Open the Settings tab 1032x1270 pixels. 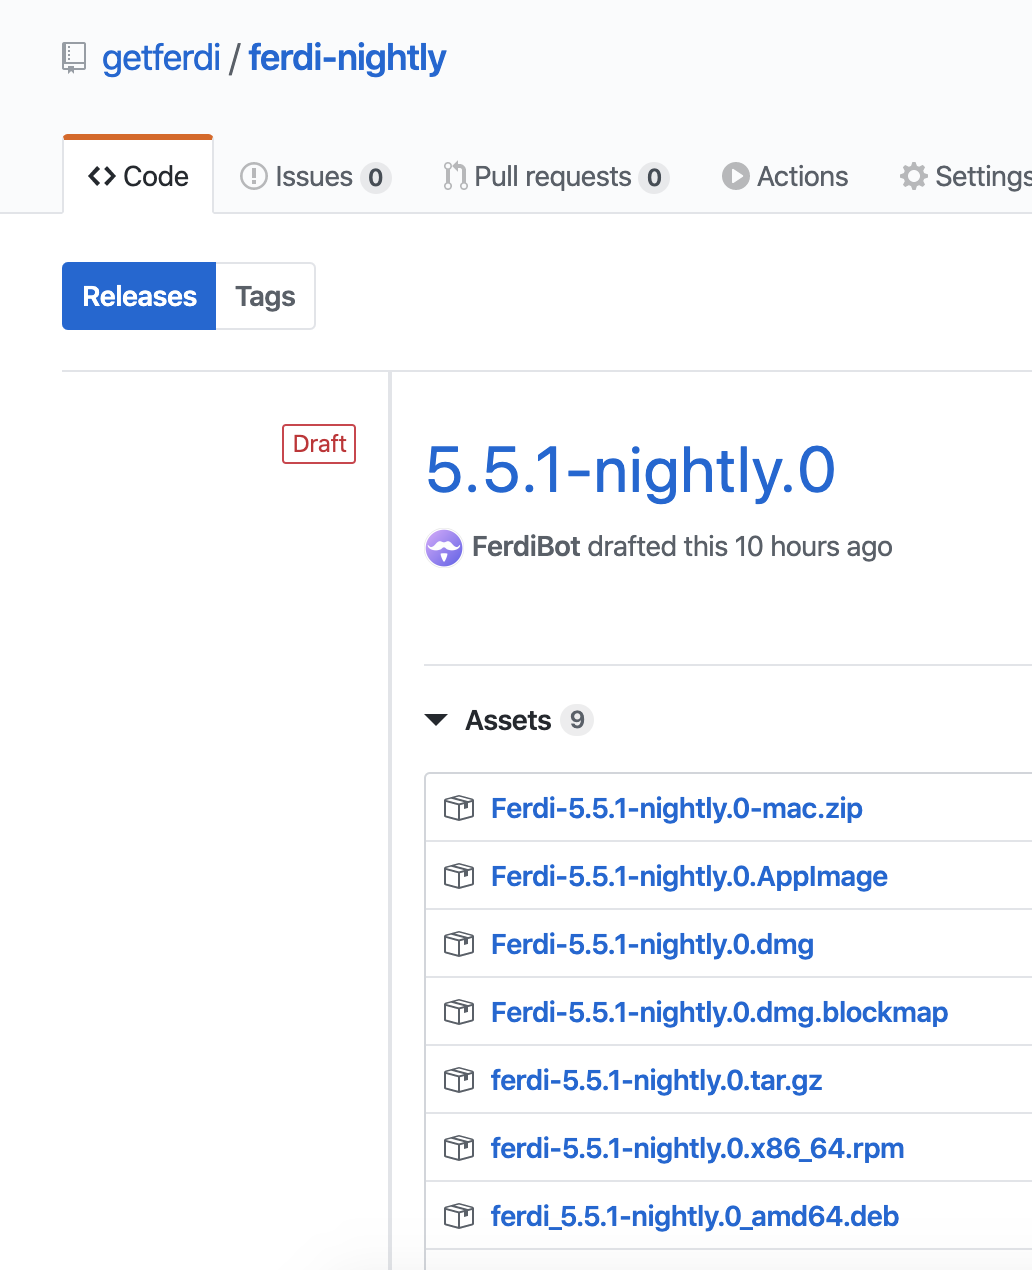[966, 177]
